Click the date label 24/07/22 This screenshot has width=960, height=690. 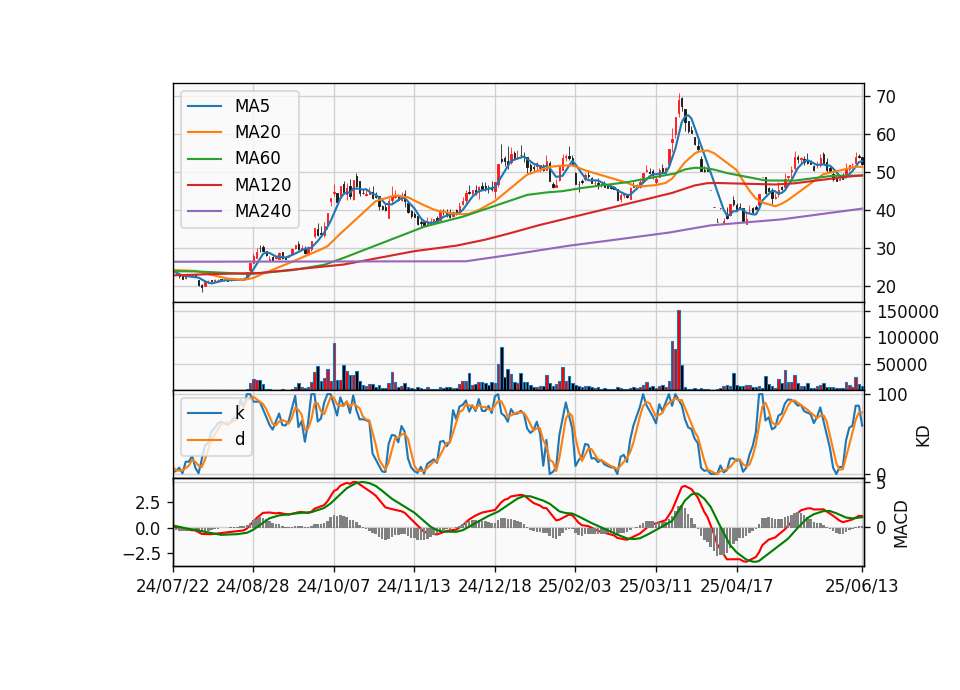(x=173, y=586)
